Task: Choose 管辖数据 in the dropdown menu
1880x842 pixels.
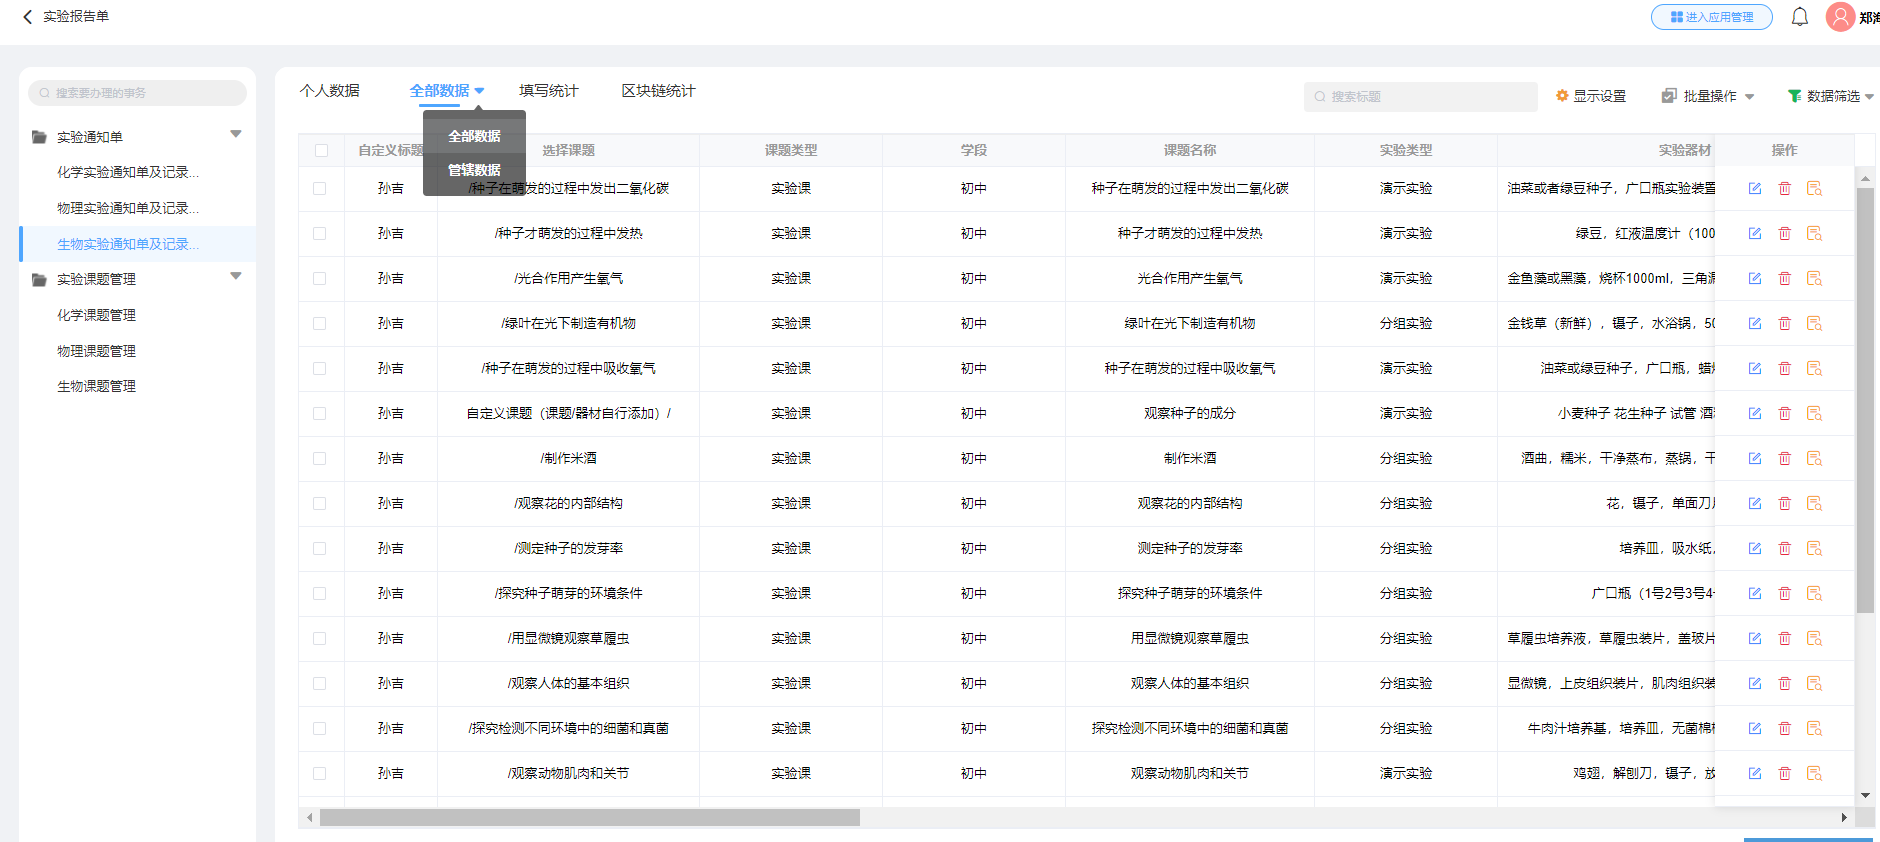Action: click(x=474, y=170)
